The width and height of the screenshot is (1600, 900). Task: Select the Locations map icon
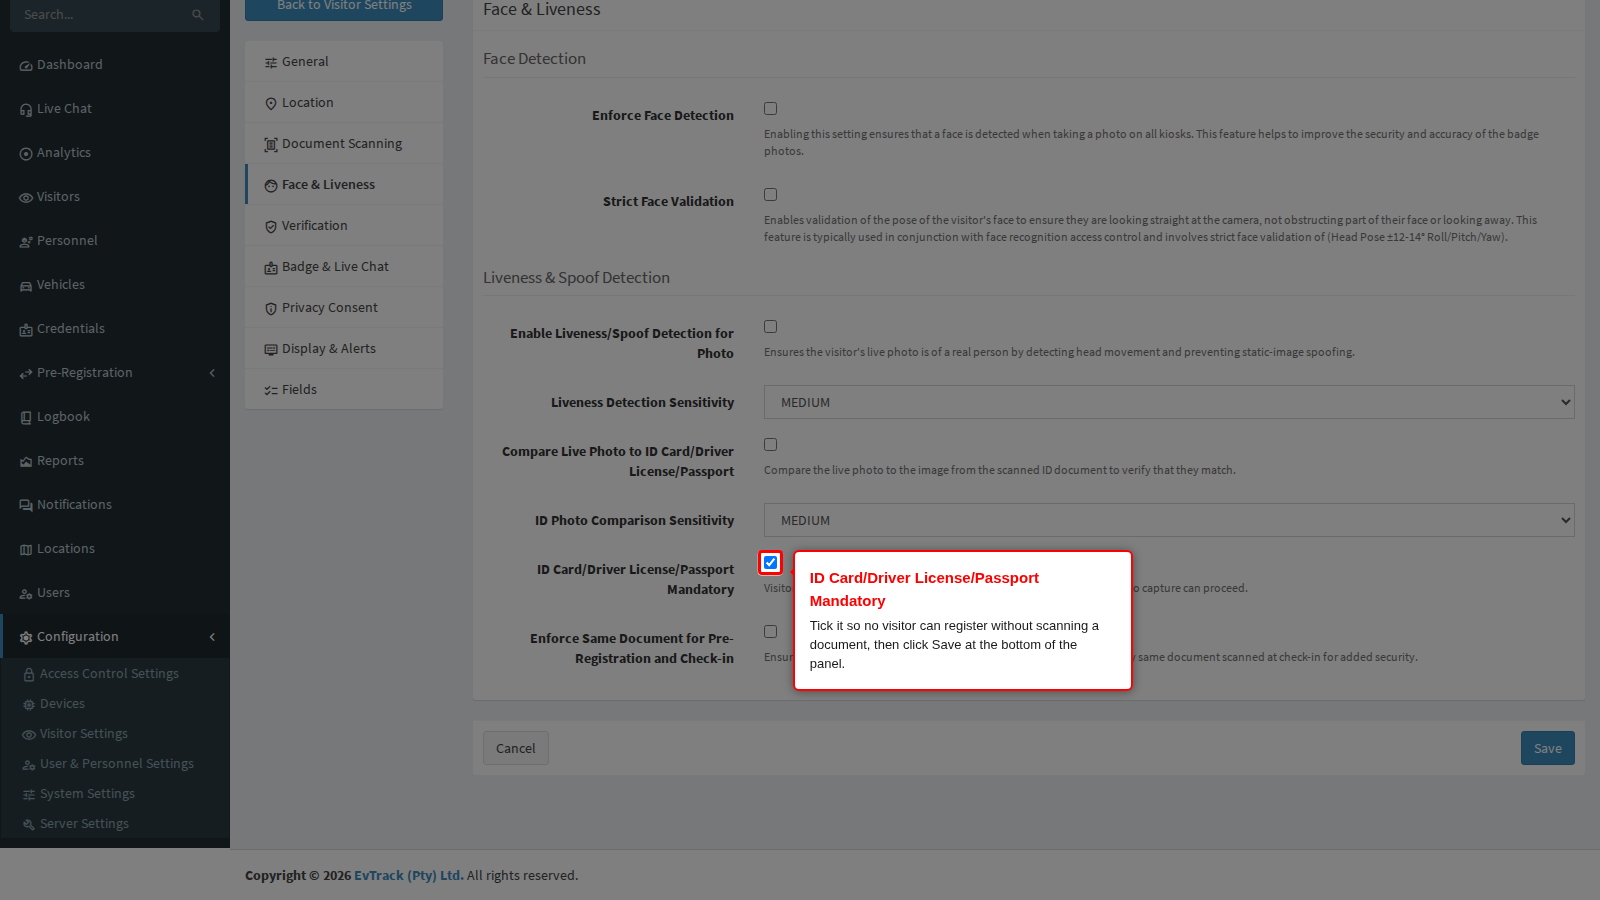pyautogui.click(x=26, y=550)
